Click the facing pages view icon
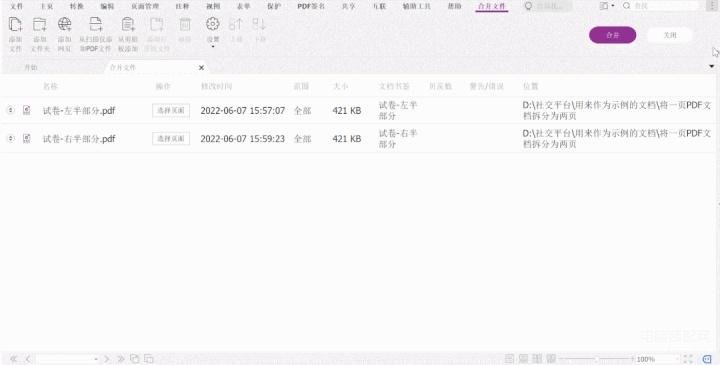Viewport: 720px width, 365px height. 537,359
